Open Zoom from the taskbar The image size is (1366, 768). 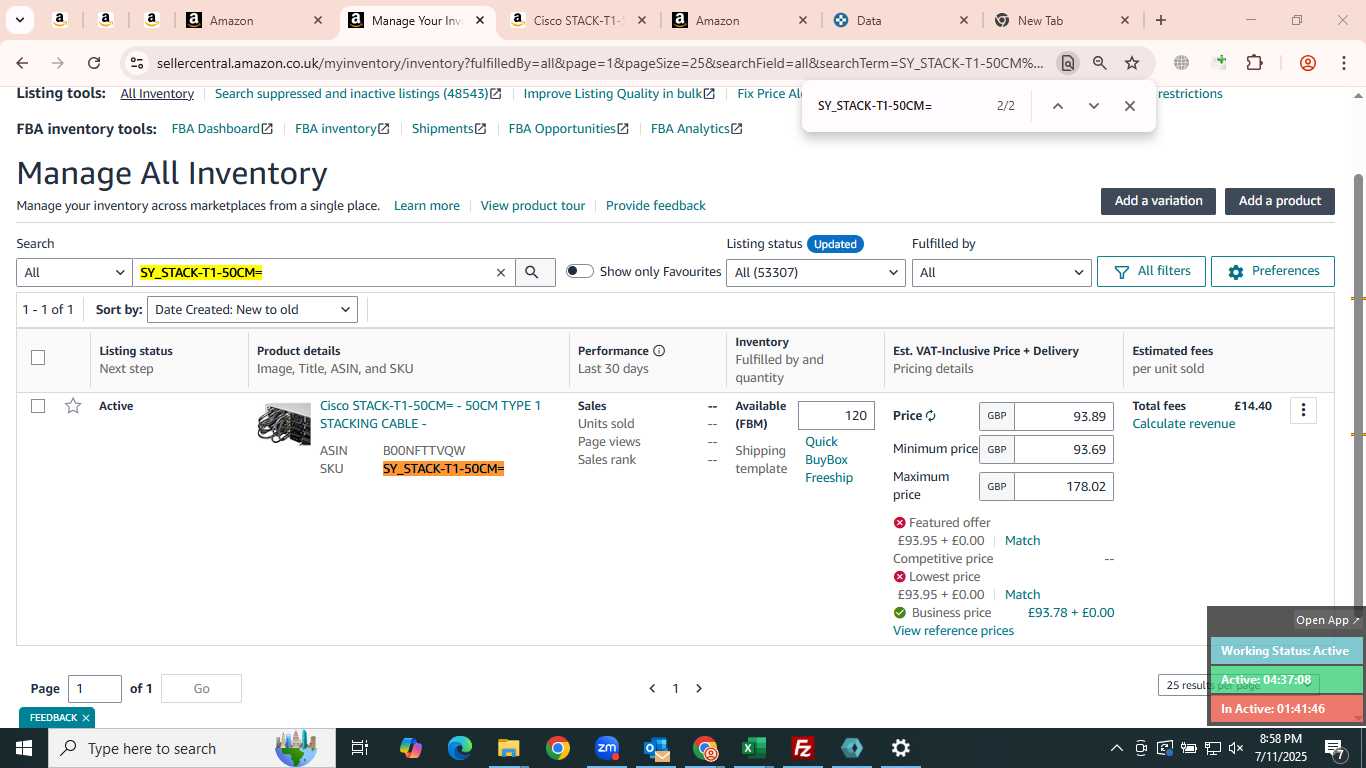[x=607, y=748]
